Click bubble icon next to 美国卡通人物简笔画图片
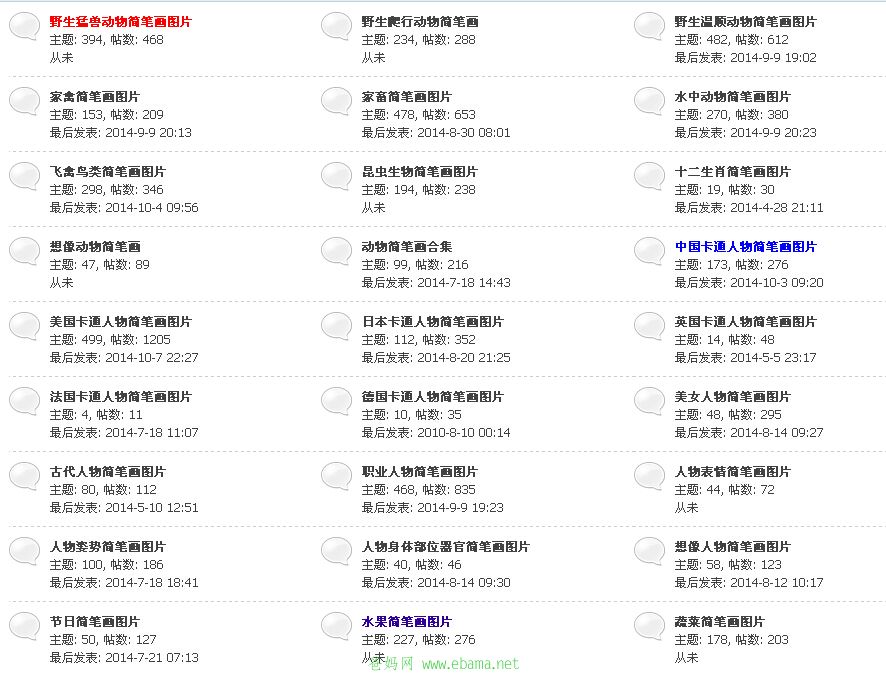The width and height of the screenshot is (886, 676). click(x=25, y=327)
